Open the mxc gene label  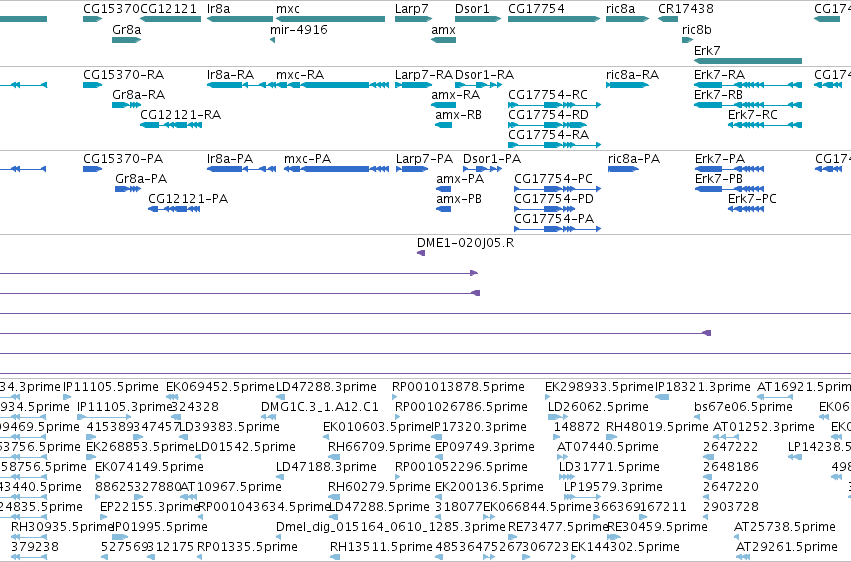(288, 9)
